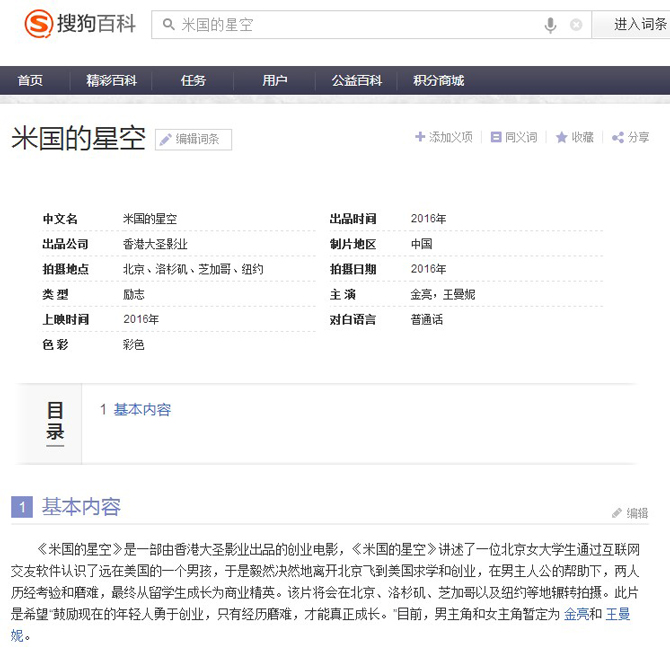Click the 分享 share icon
Viewport: 670px width, 661px height.
tap(618, 137)
